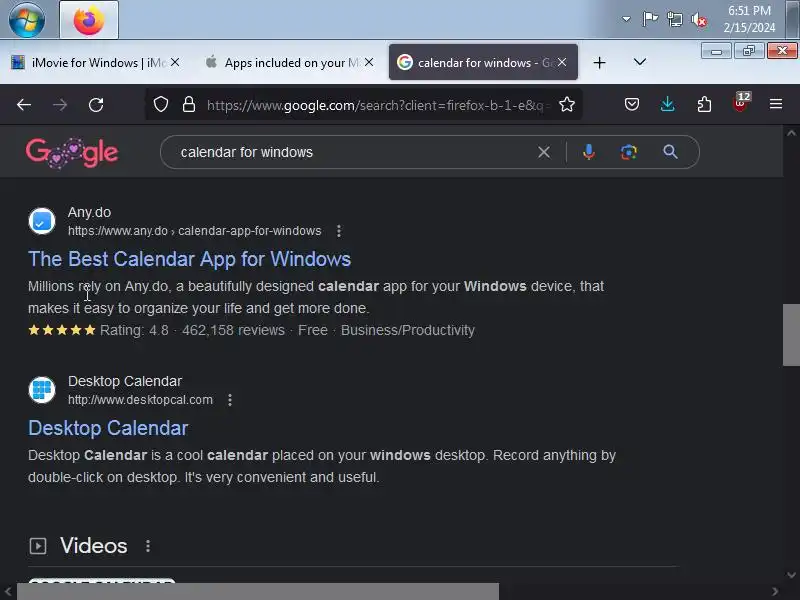Close the calendar for windows tab
The width and height of the screenshot is (800, 600).
[x=562, y=62]
